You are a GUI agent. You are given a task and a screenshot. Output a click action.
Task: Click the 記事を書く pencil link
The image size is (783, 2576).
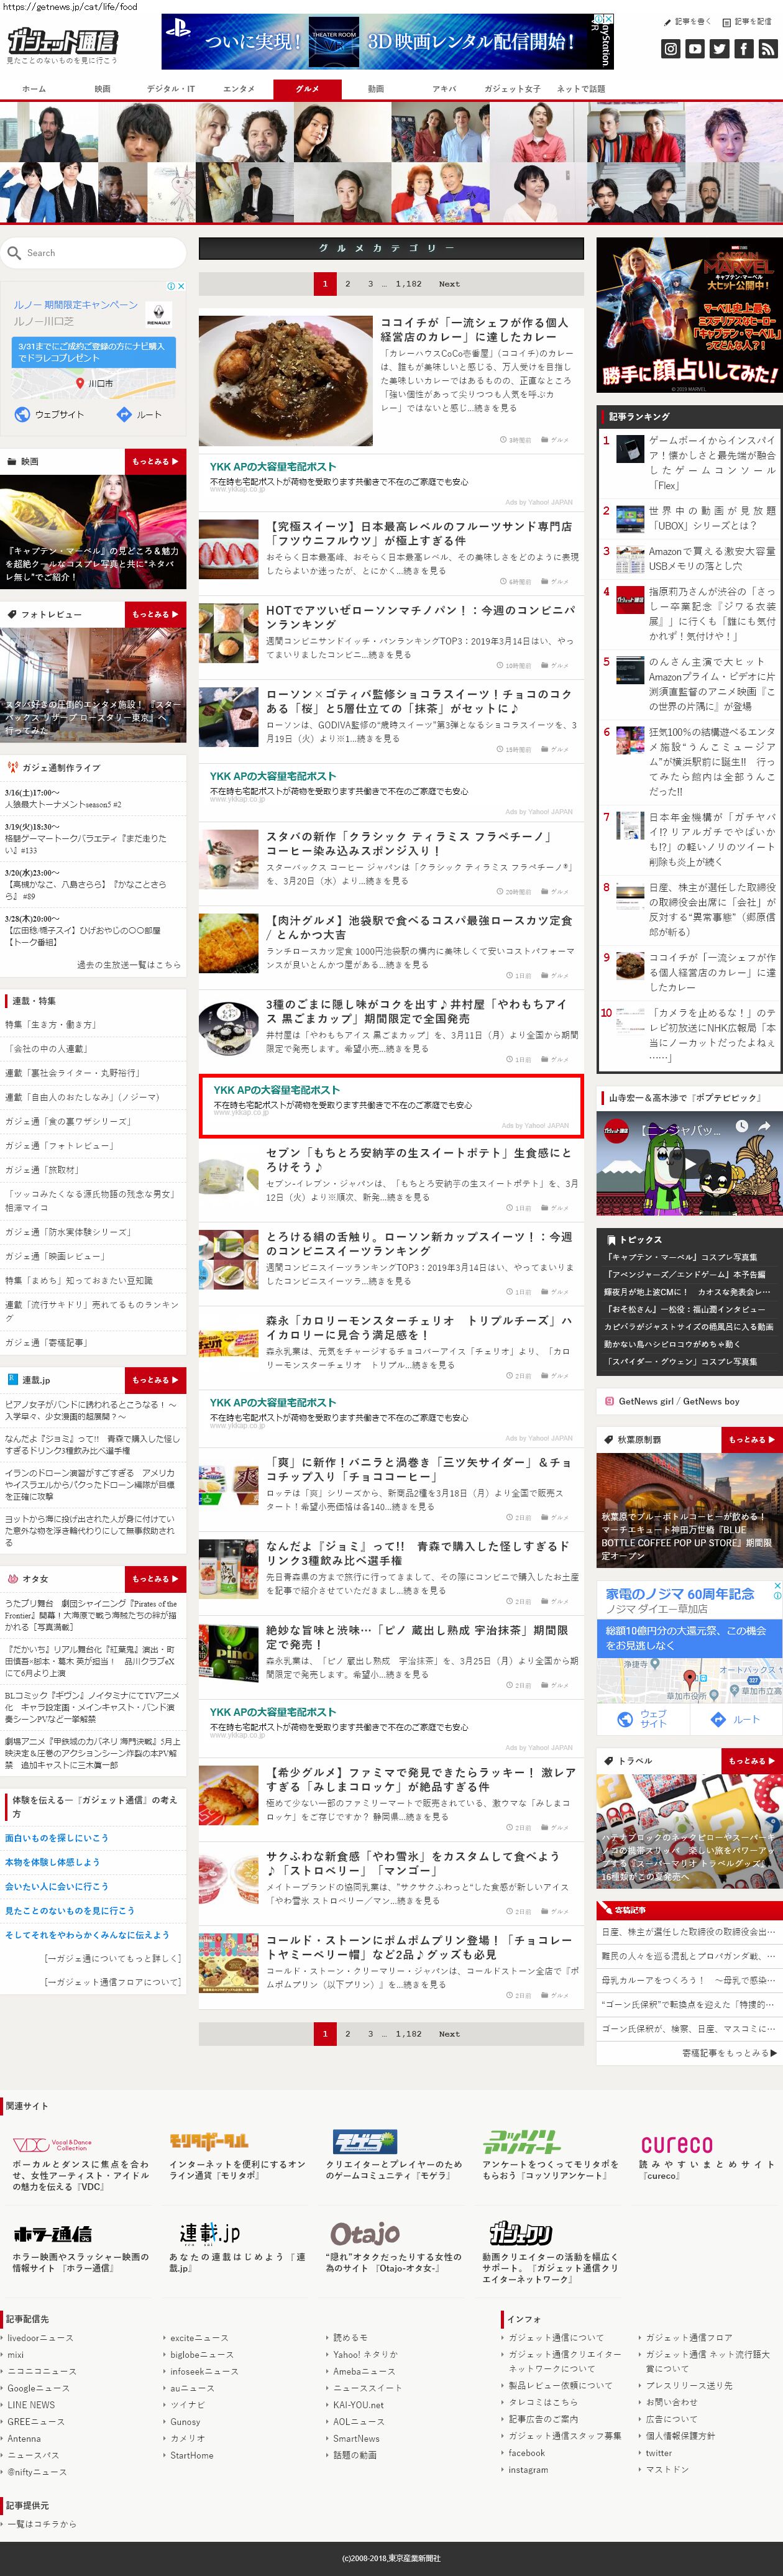pos(687,21)
